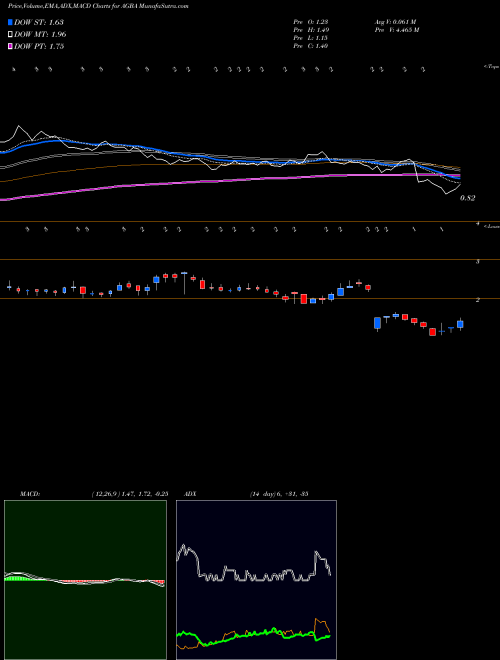Click the green ADX line in ADX panel
500x660 pixels.
pos(253,634)
